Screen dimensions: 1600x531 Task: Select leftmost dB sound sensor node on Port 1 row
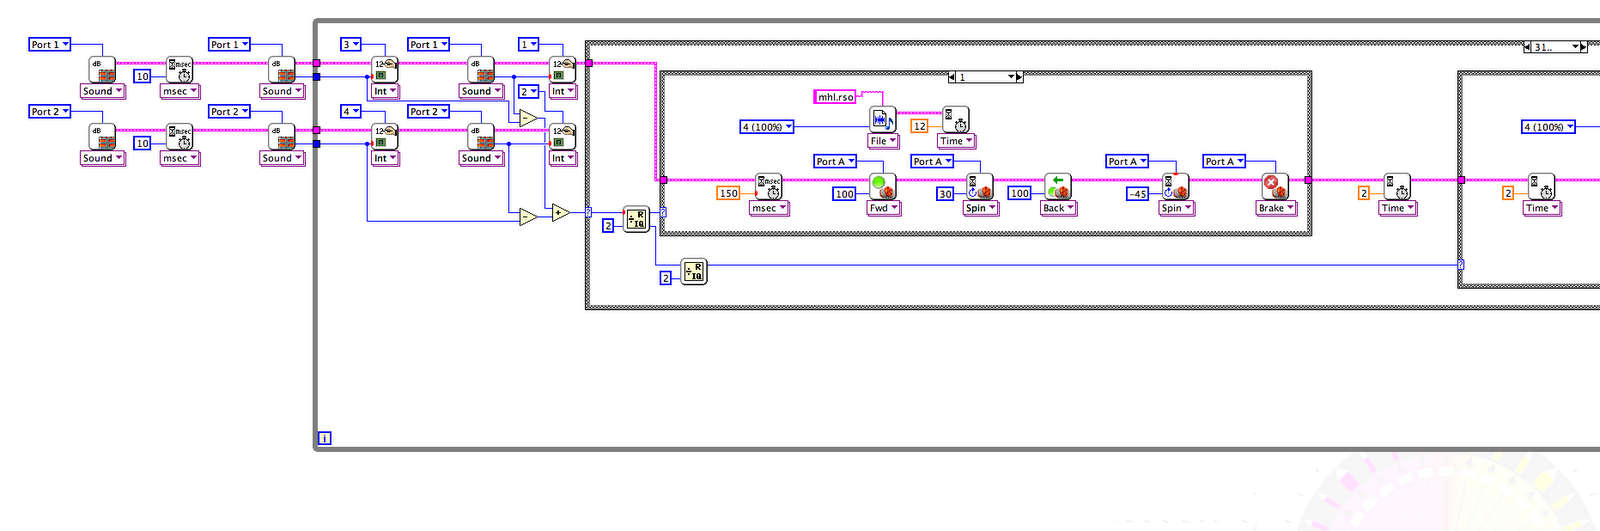click(102, 69)
